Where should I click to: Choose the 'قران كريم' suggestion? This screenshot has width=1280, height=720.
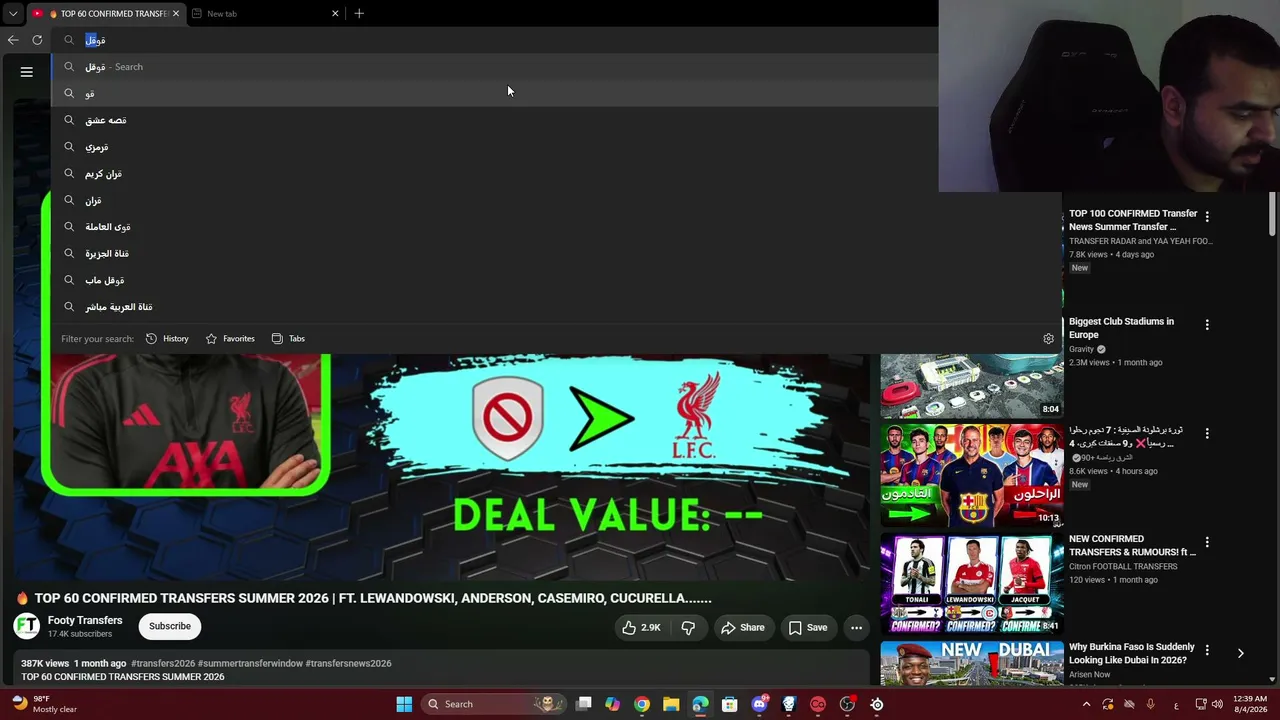[x=556, y=174]
